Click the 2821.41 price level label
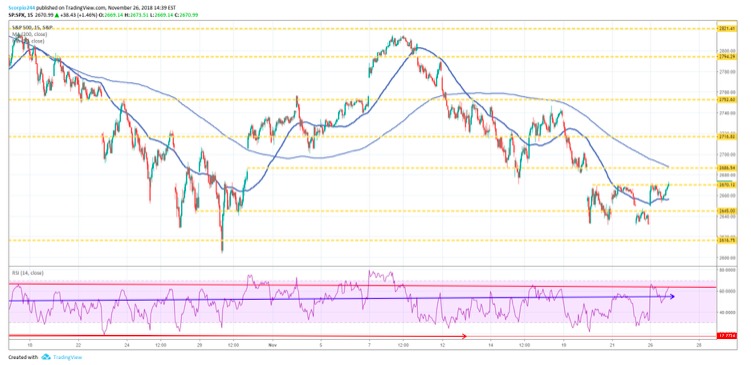The height and width of the screenshot is (365, 751). click(727, 28)
